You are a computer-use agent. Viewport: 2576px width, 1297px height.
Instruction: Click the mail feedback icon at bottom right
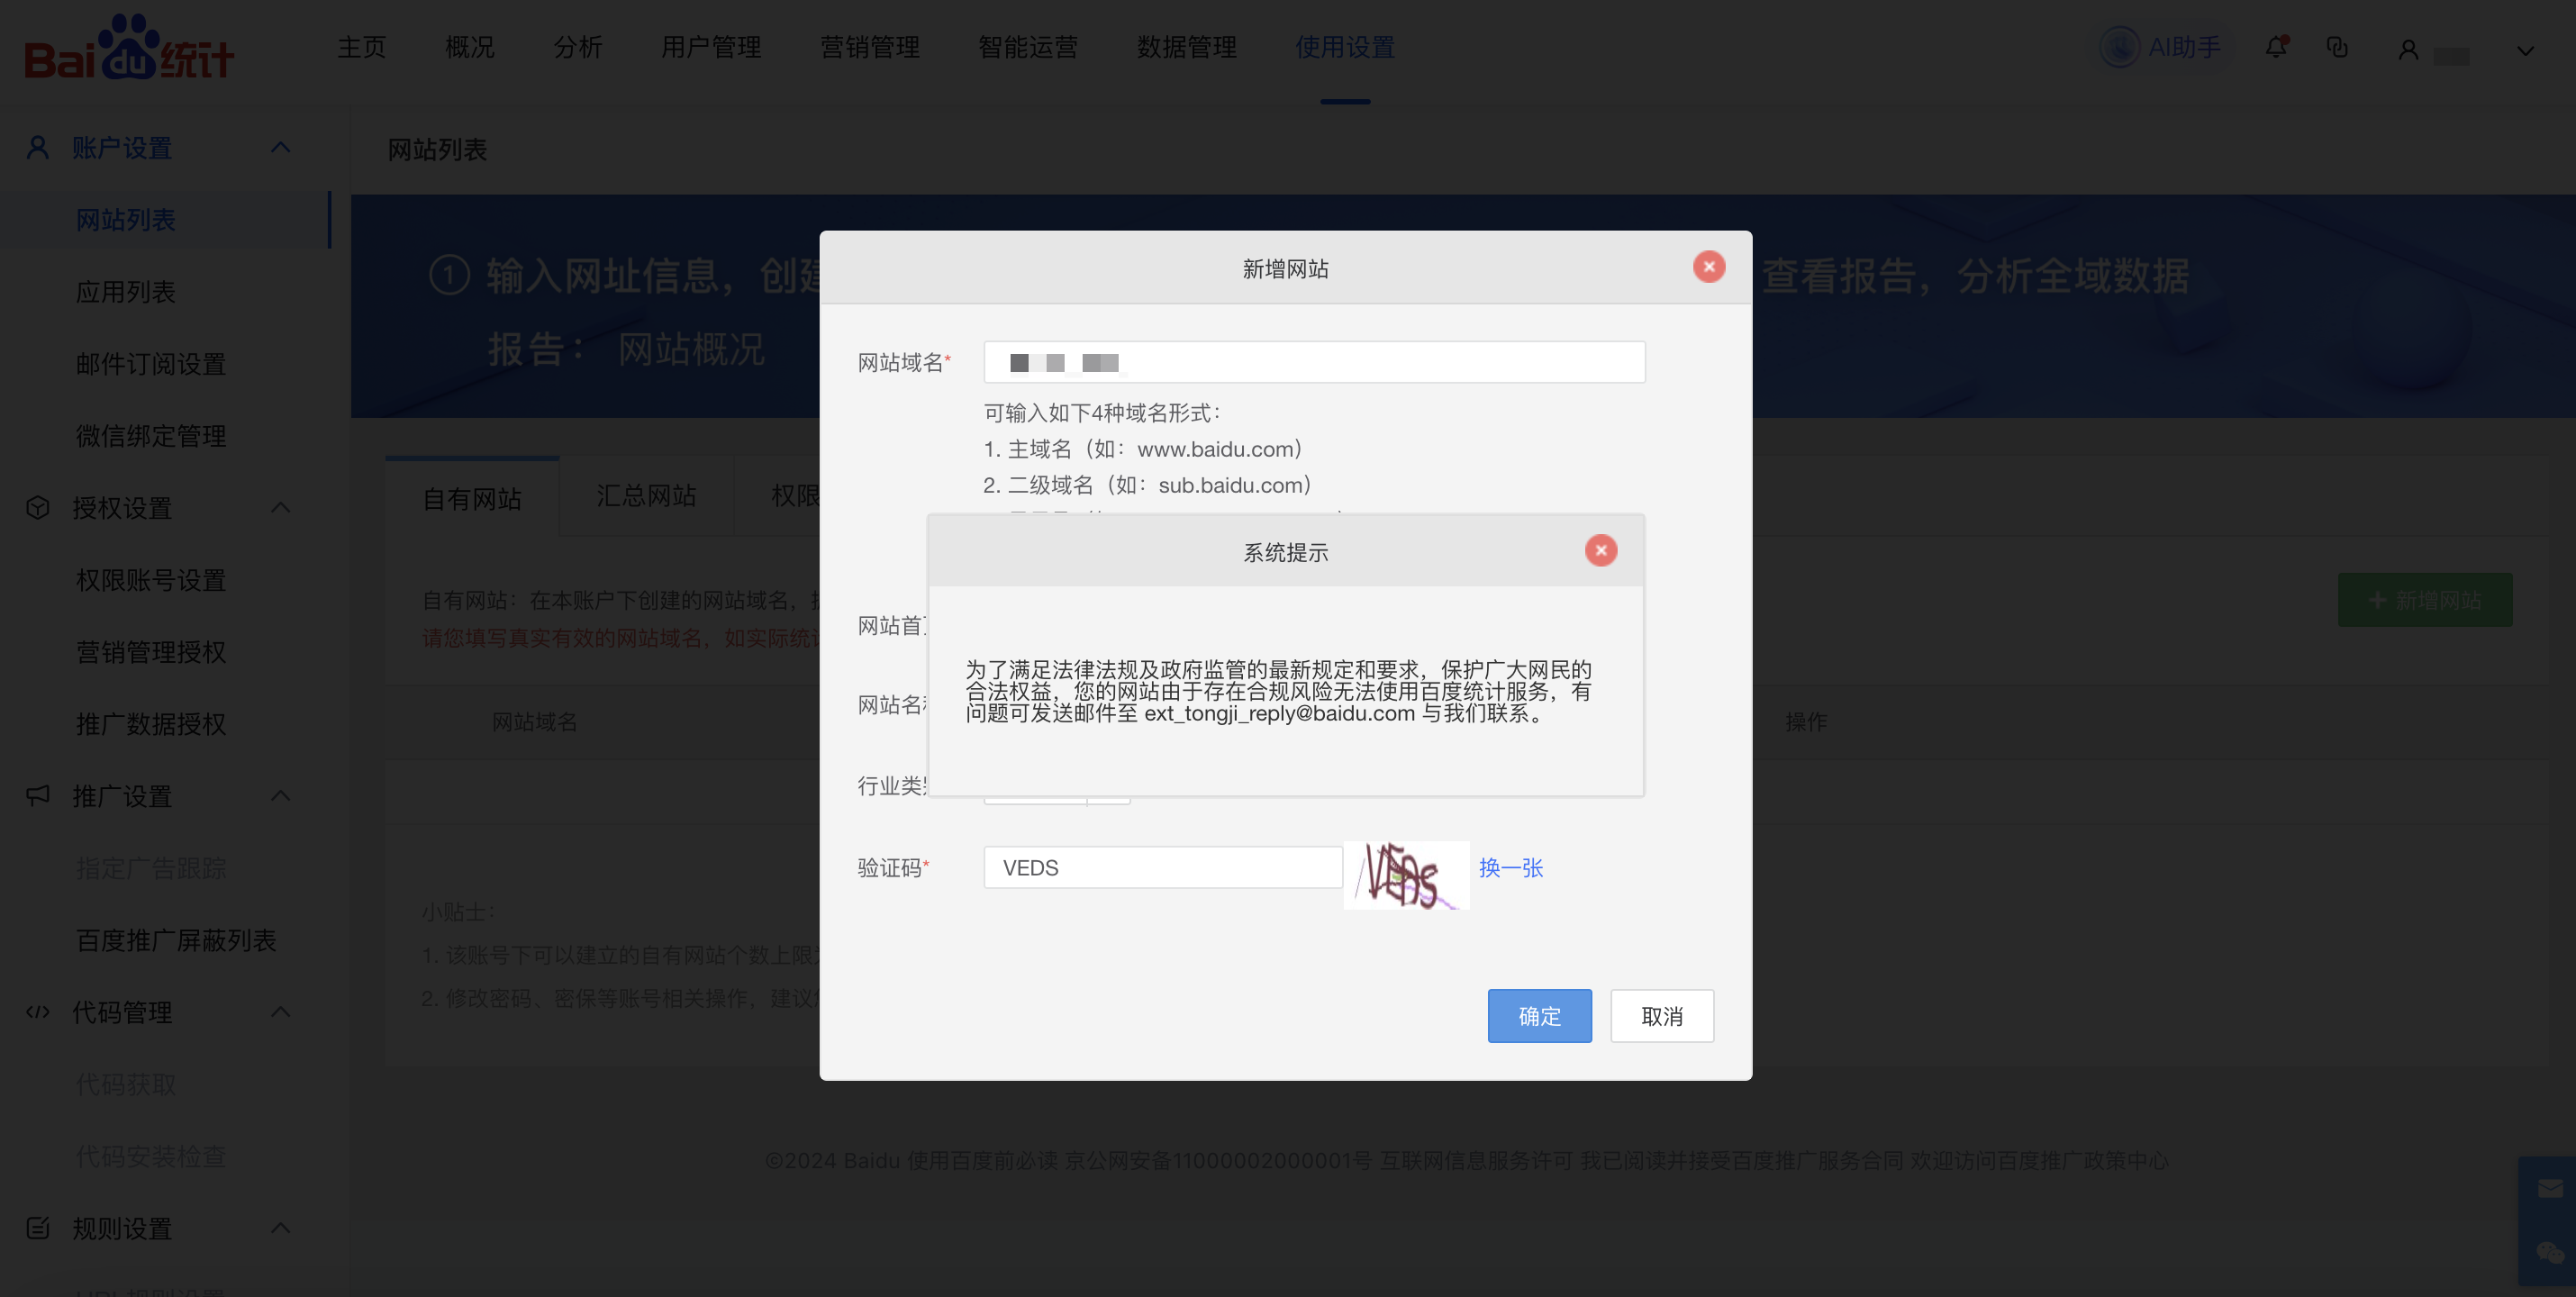2550,1188
